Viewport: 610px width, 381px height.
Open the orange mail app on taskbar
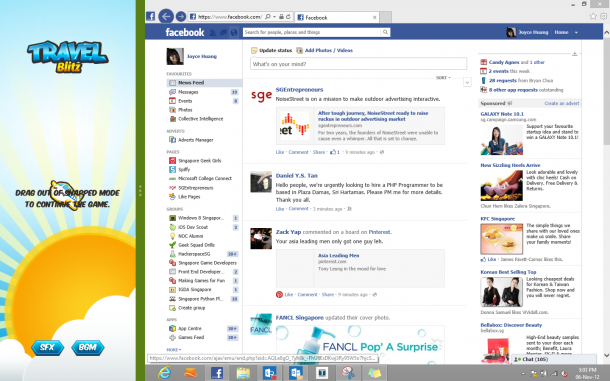tap(190, 373)
